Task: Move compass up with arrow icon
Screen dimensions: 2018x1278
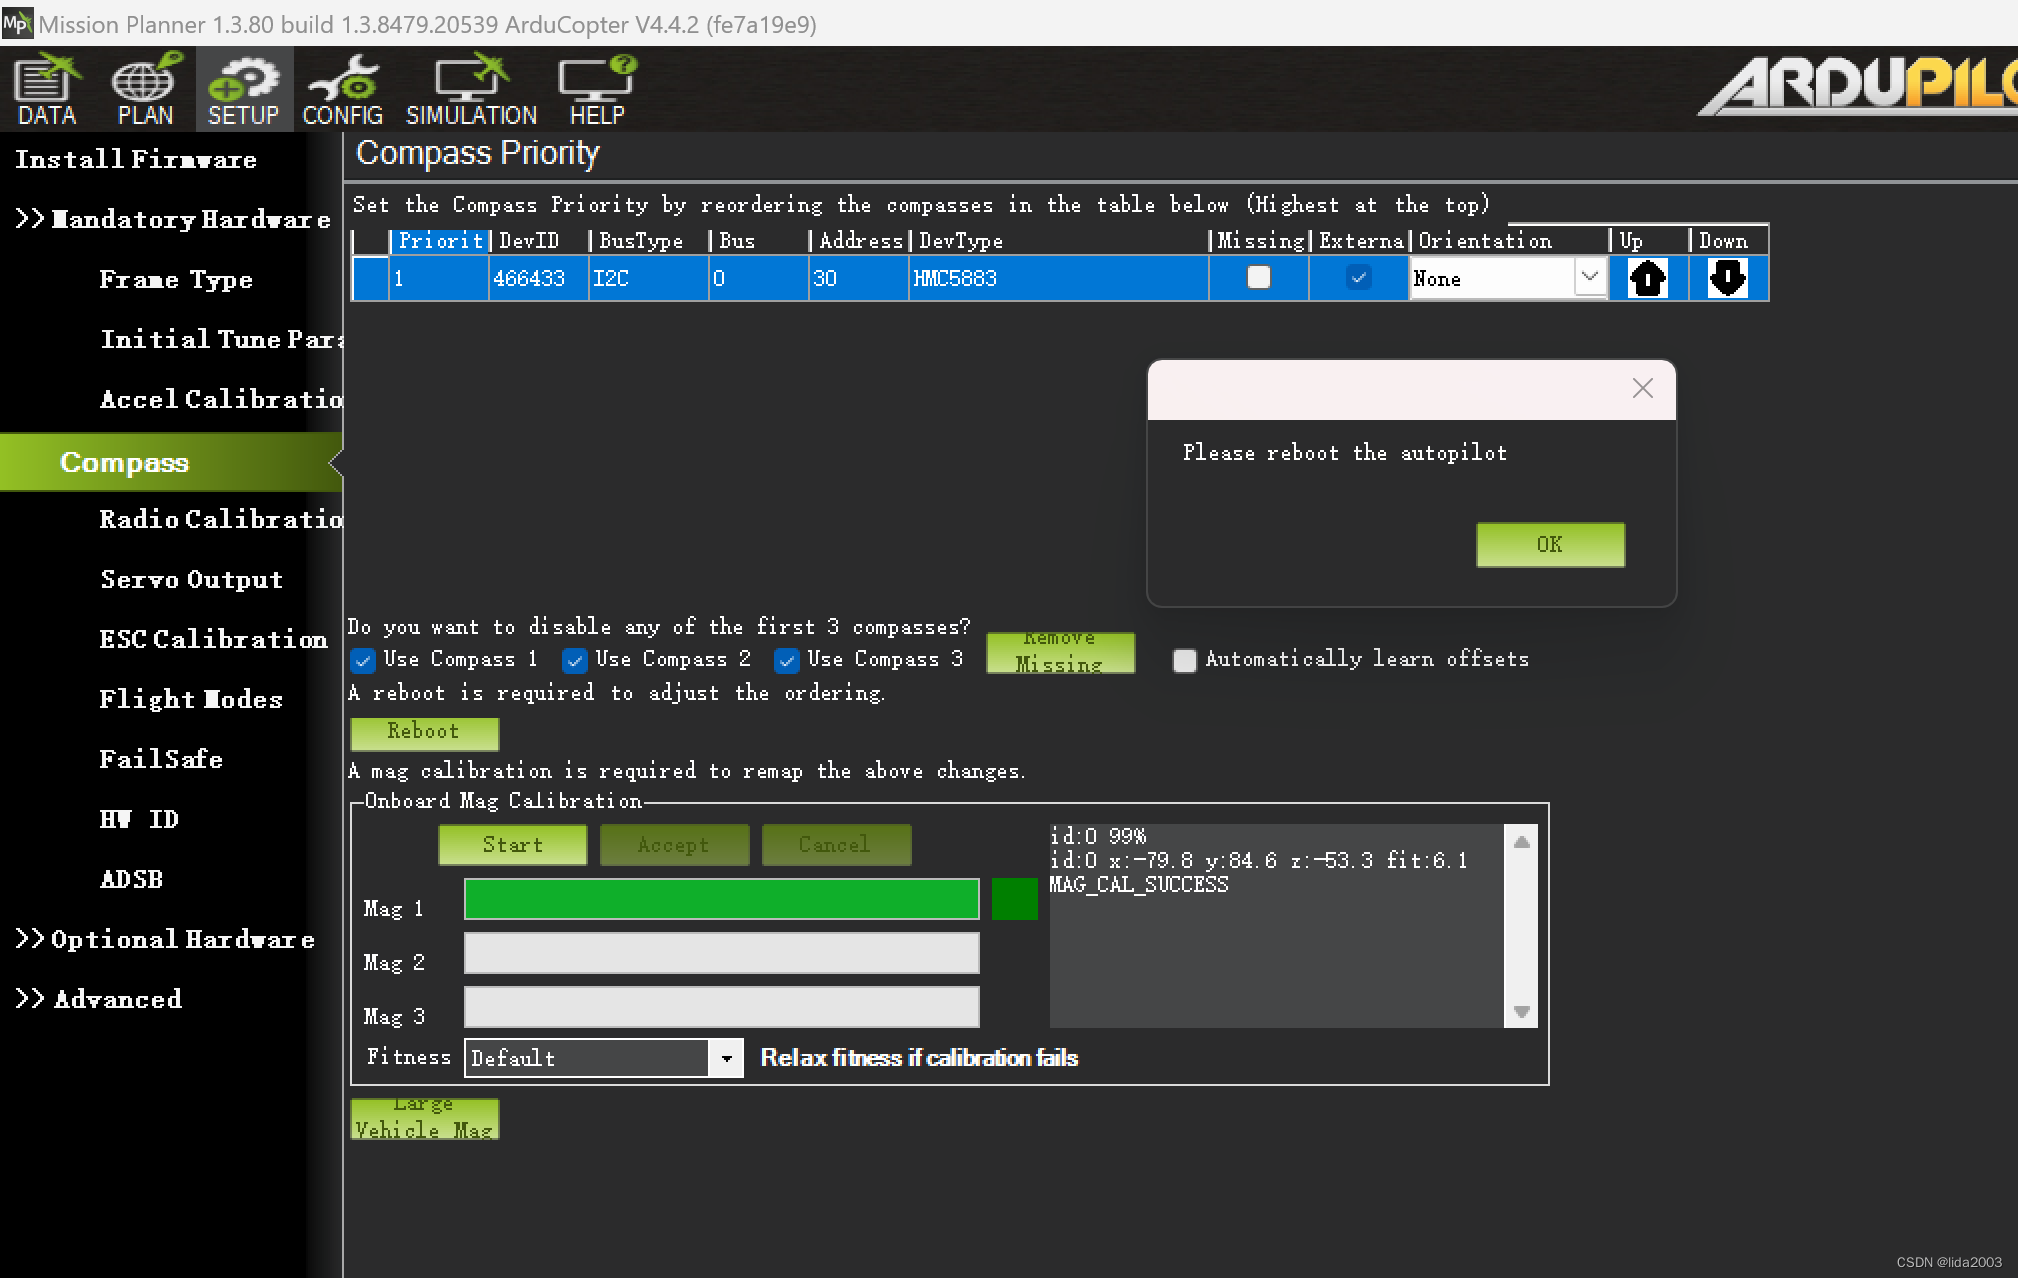Action: (x=1647, y=278)
